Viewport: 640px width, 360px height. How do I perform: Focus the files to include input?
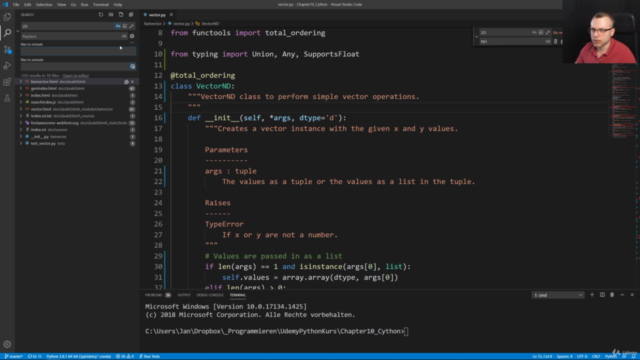pos(78,51)
